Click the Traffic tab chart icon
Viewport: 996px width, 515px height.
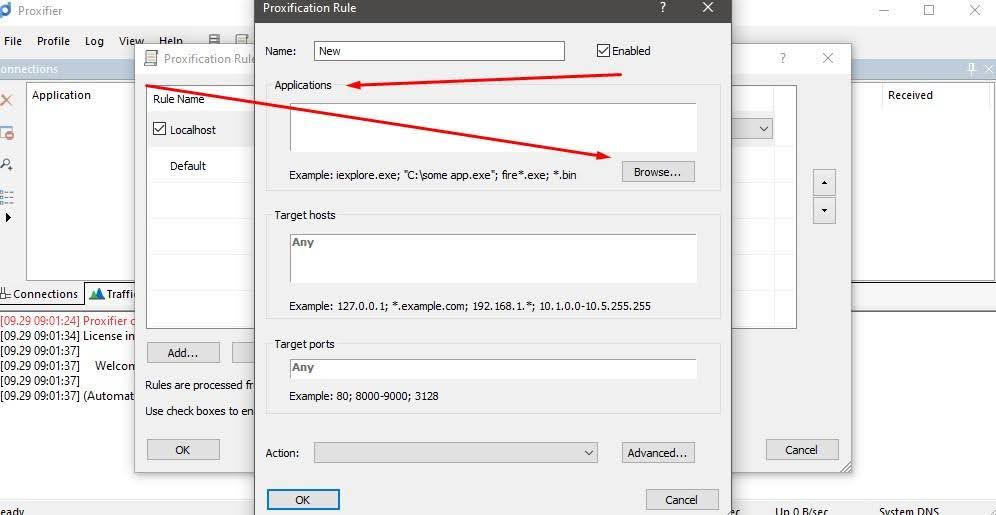click(97, 294)
